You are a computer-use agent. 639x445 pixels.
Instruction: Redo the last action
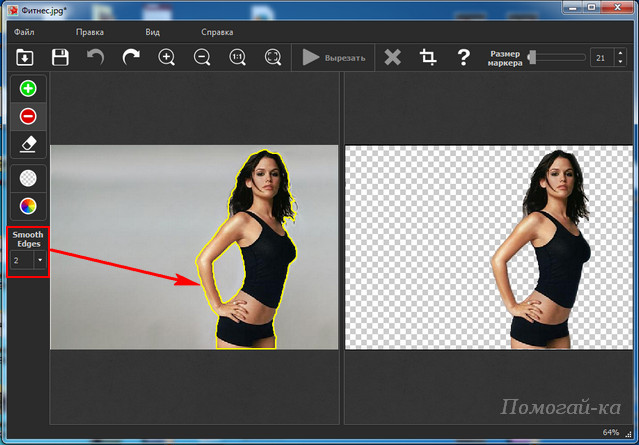pos(131,57)
